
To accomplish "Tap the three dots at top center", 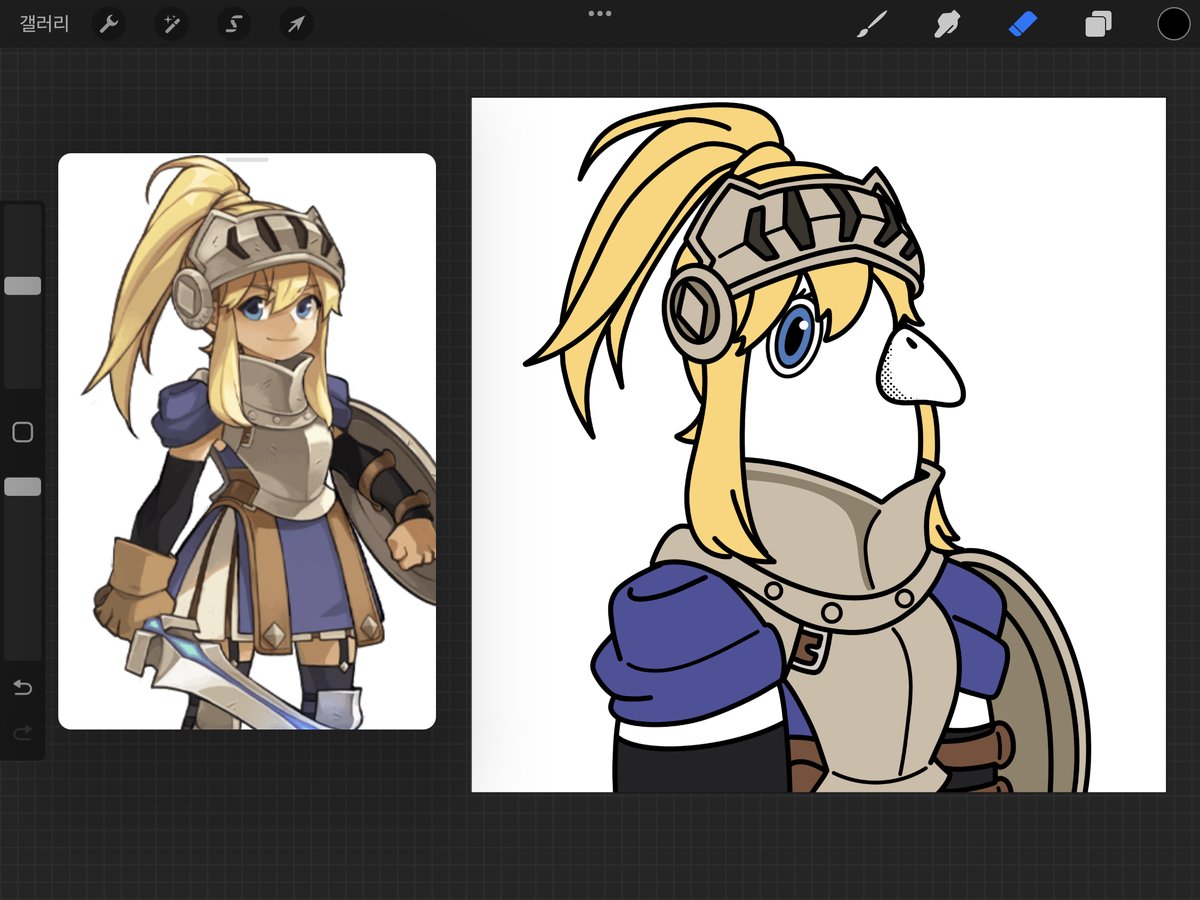I will 600,13.
